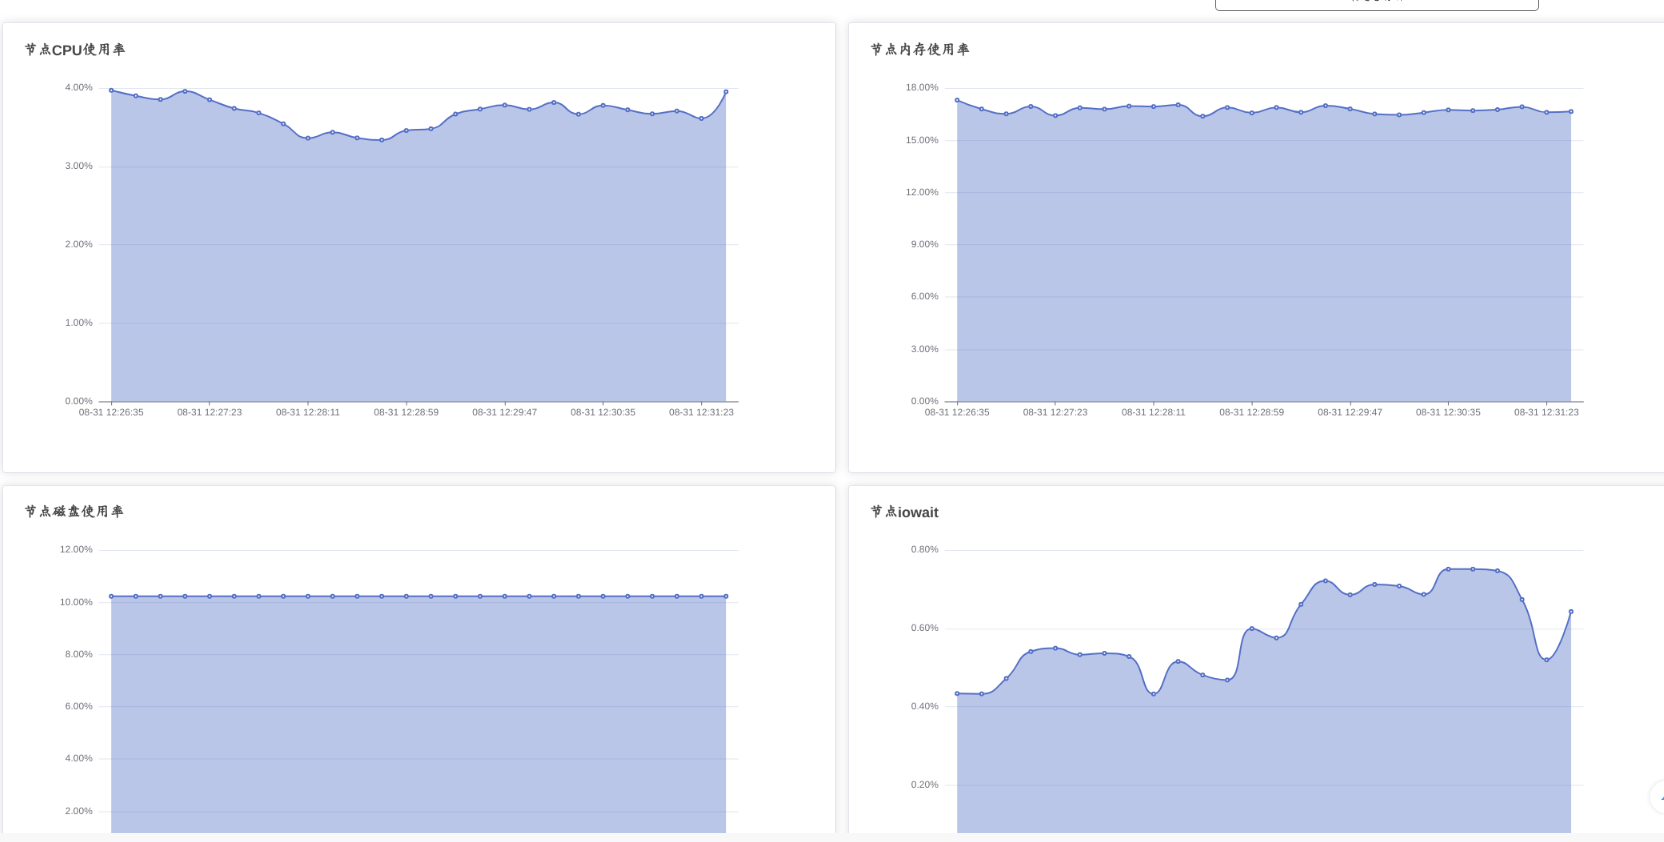Click the back-to-top arrow button
This screenshot has height=842, width=1664.
tap(1658, 797)
